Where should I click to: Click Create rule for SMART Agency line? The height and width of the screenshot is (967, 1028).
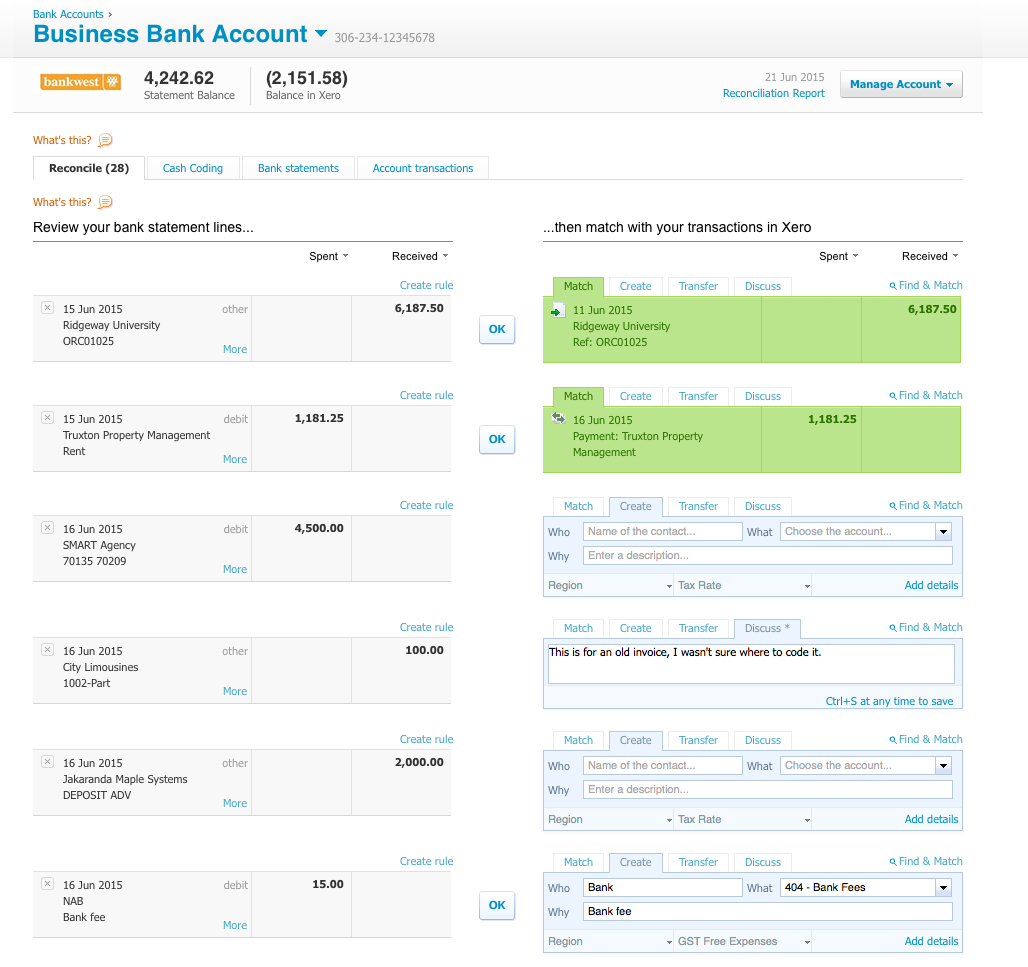coord(426,505)
